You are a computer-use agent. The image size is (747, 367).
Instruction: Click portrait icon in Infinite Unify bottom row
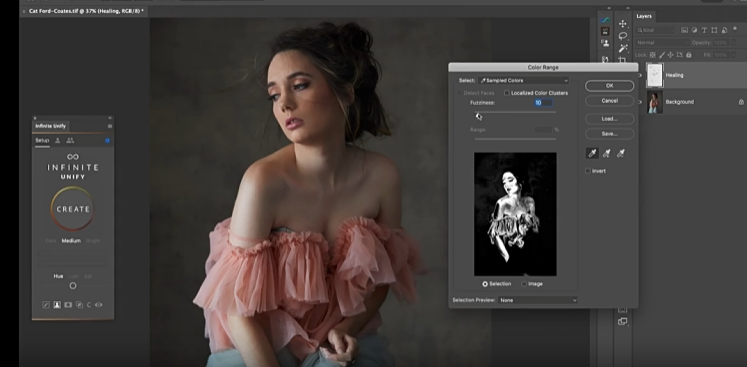tap(57, 305)
